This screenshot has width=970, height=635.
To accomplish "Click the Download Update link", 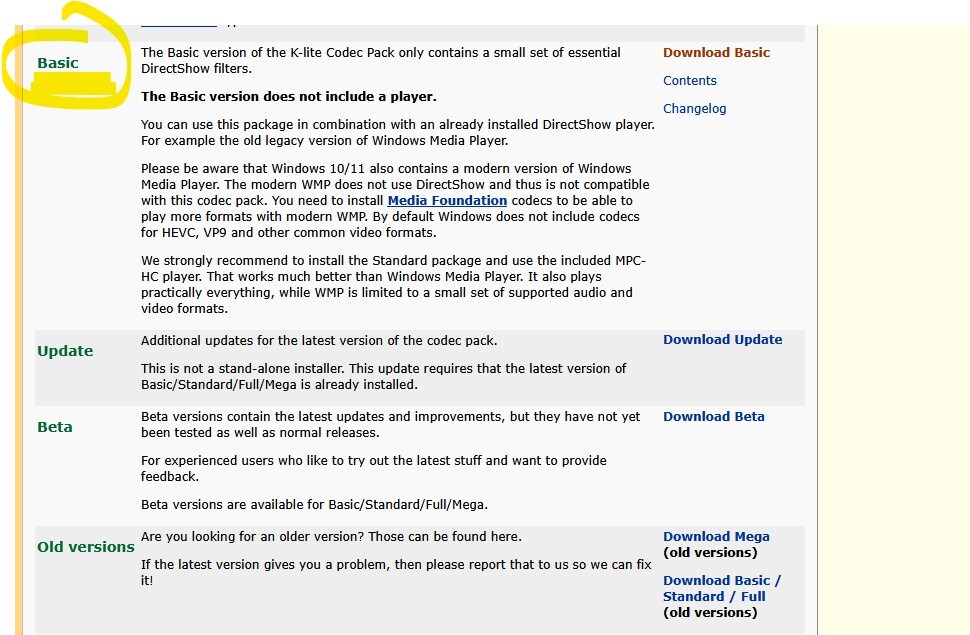I will 722,340.
